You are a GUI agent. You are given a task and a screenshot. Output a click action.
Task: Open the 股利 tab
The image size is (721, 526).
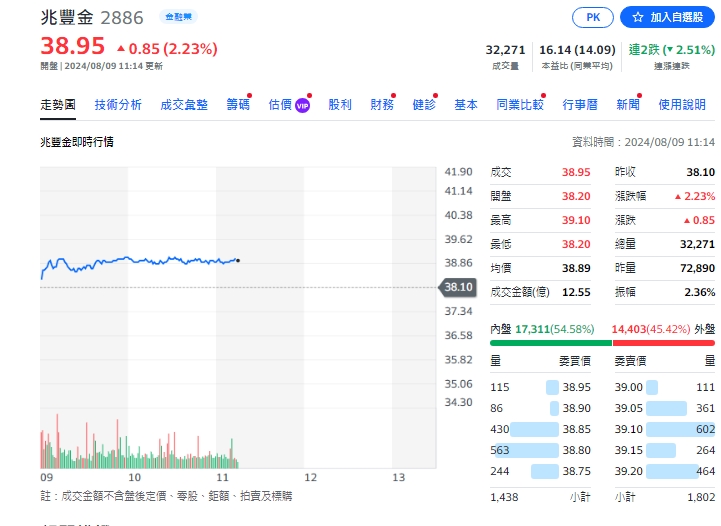coord(340,105)
